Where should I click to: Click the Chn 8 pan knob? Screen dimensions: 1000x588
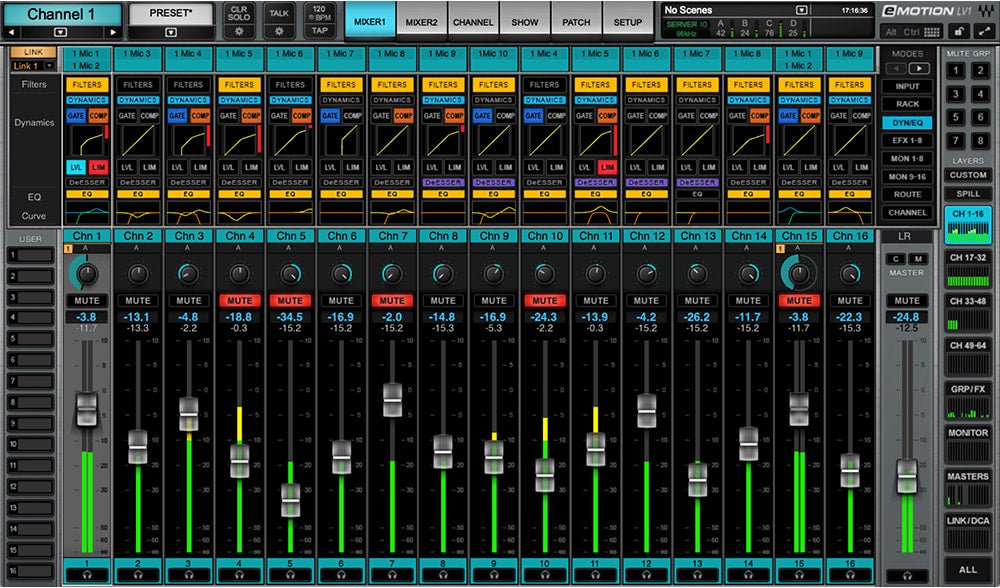pyautogui.click(x=443, y=274)
